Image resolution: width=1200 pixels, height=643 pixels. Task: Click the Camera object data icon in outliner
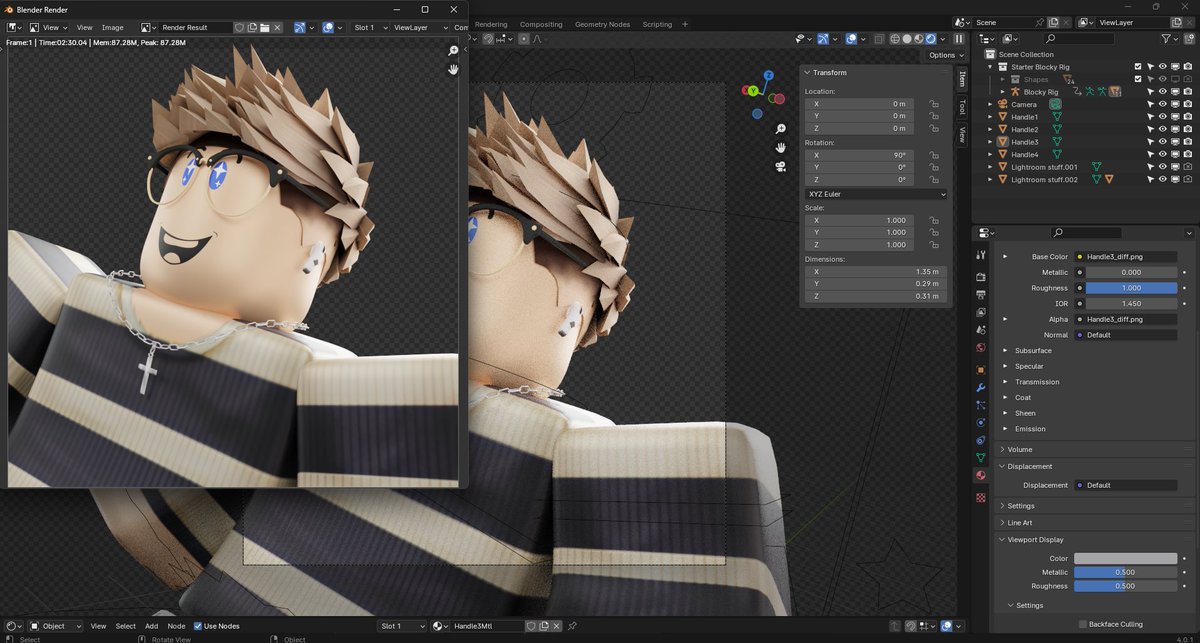point(1054,104)
